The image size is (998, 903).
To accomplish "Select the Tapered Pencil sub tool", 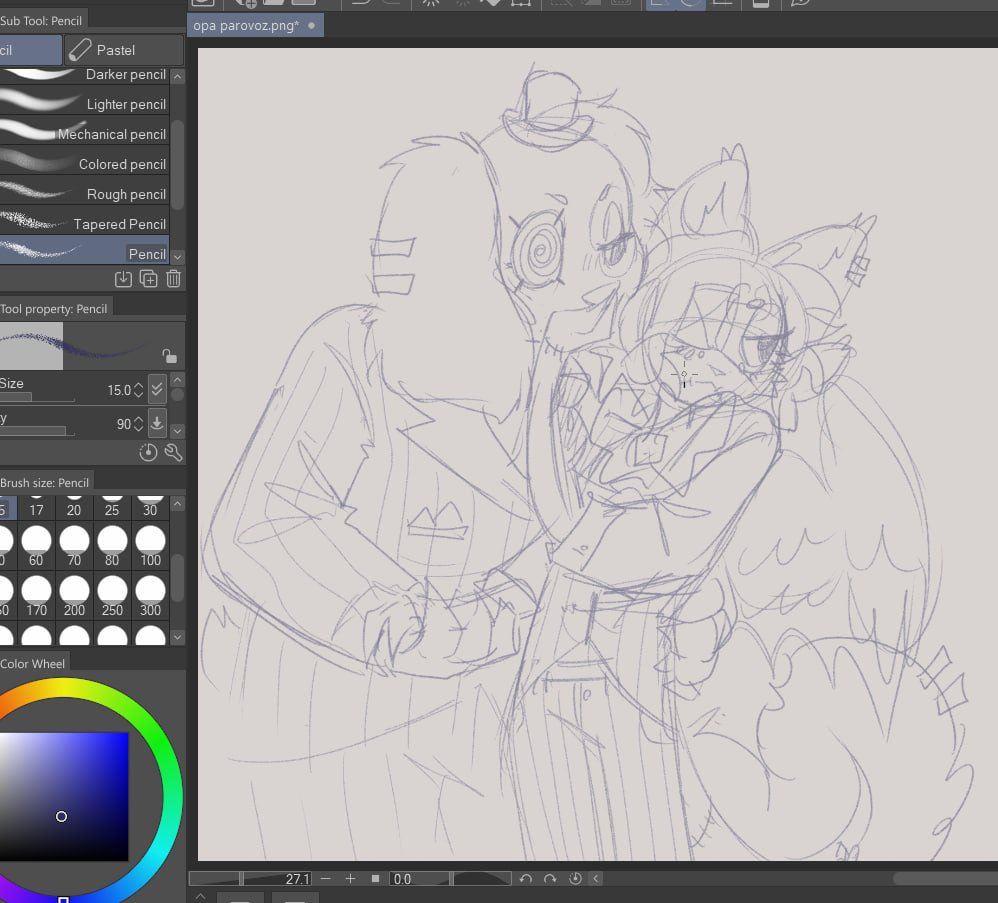I will click(84, 223).
